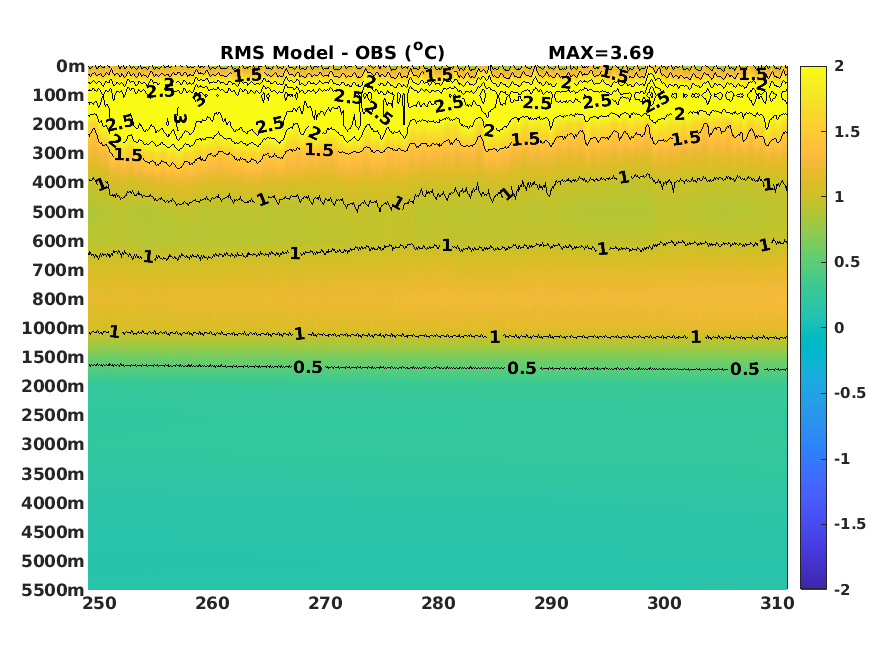This screenshot has height=656, width=875.
Task: Select the "4000m" depth axis label
Action: (x=53, y=503)
